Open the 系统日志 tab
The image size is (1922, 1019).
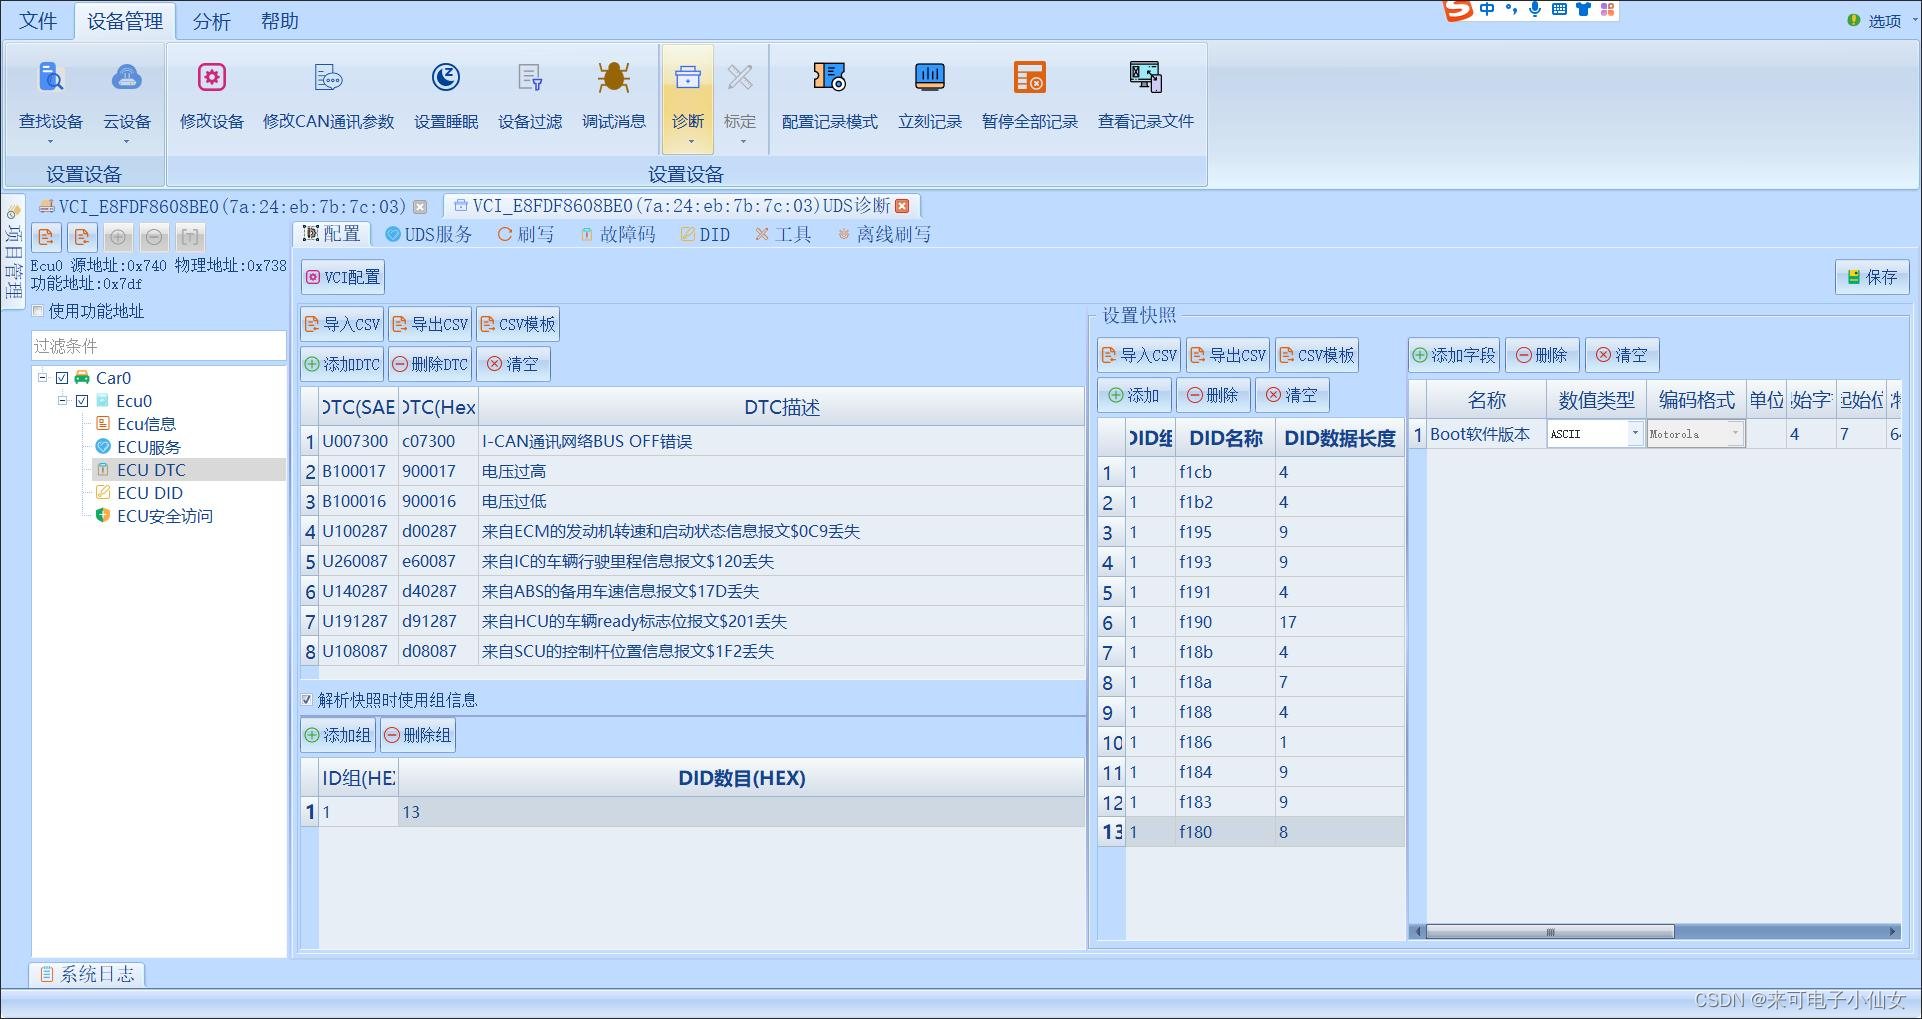coord(87,974)
